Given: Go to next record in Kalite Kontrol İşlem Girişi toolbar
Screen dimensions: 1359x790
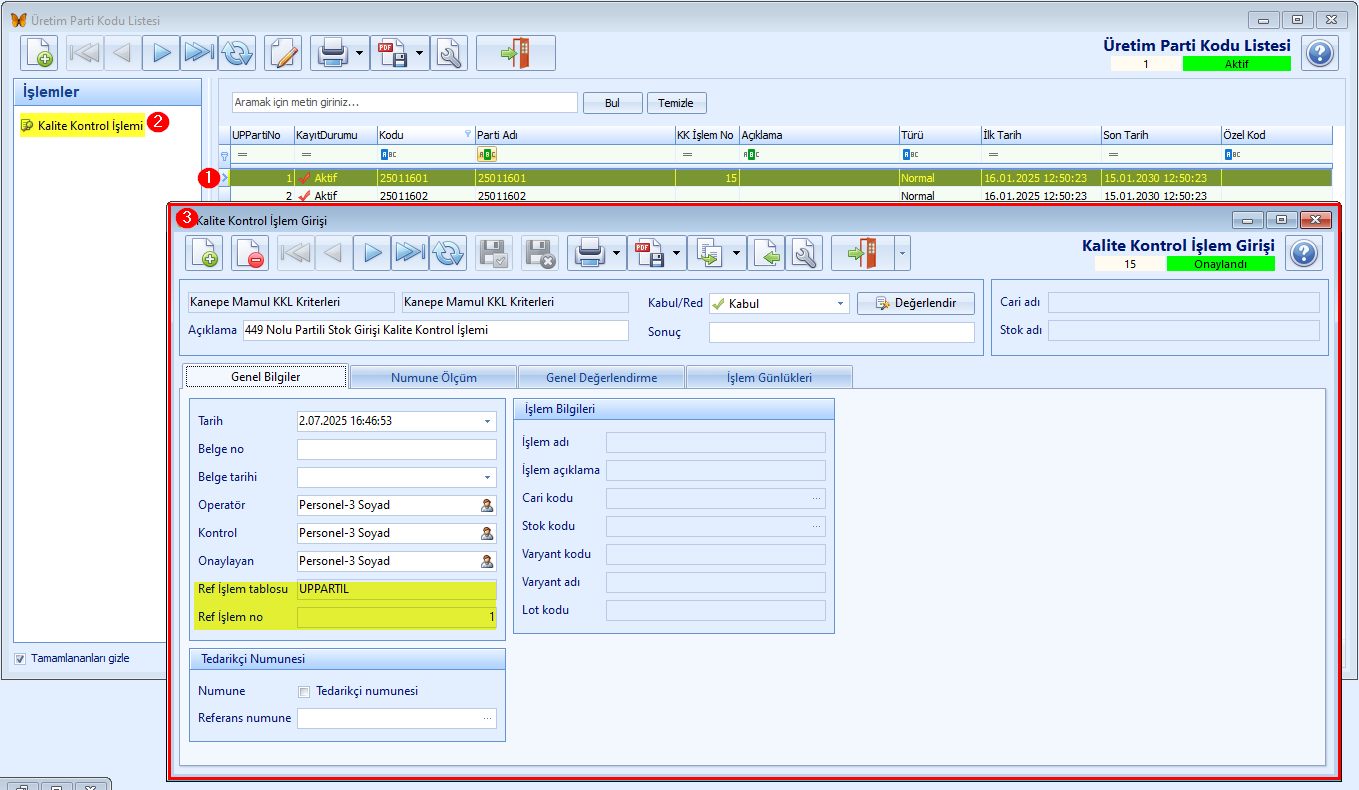Looking at the screenshot, I should [372, 254].
